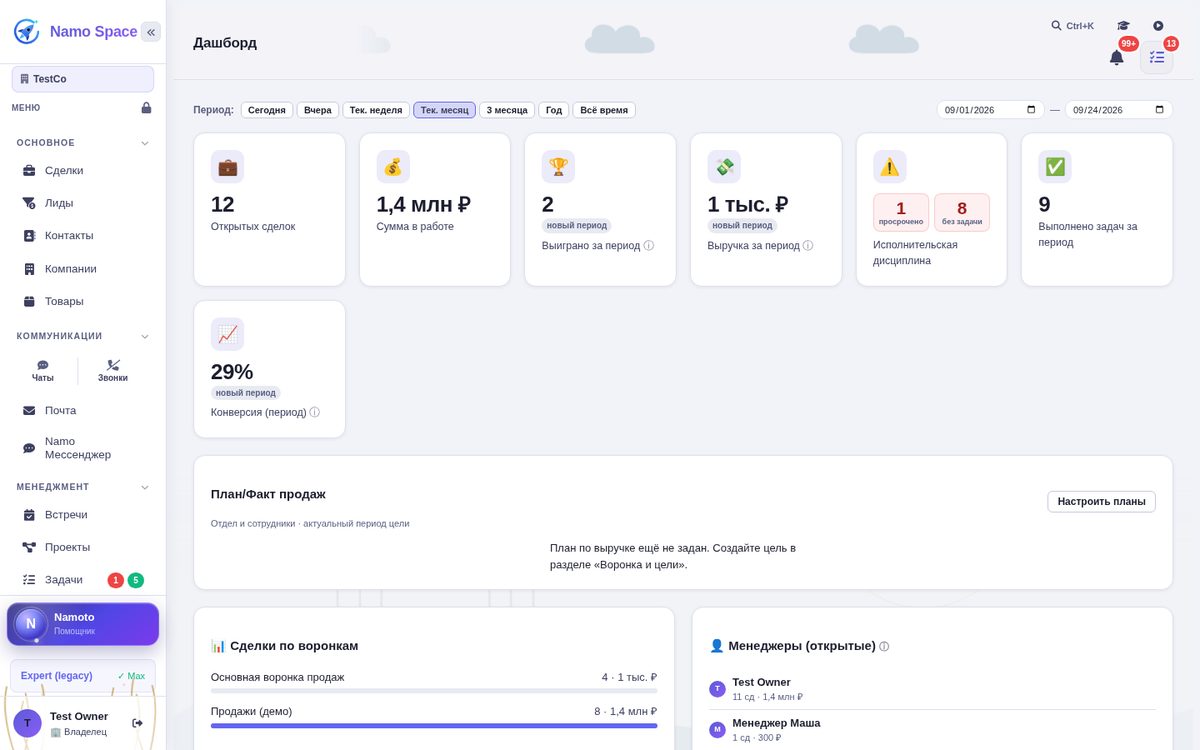Click the Продажи (демо) progress bar
Screen dimensions: 1200x750
coord(434,725)
